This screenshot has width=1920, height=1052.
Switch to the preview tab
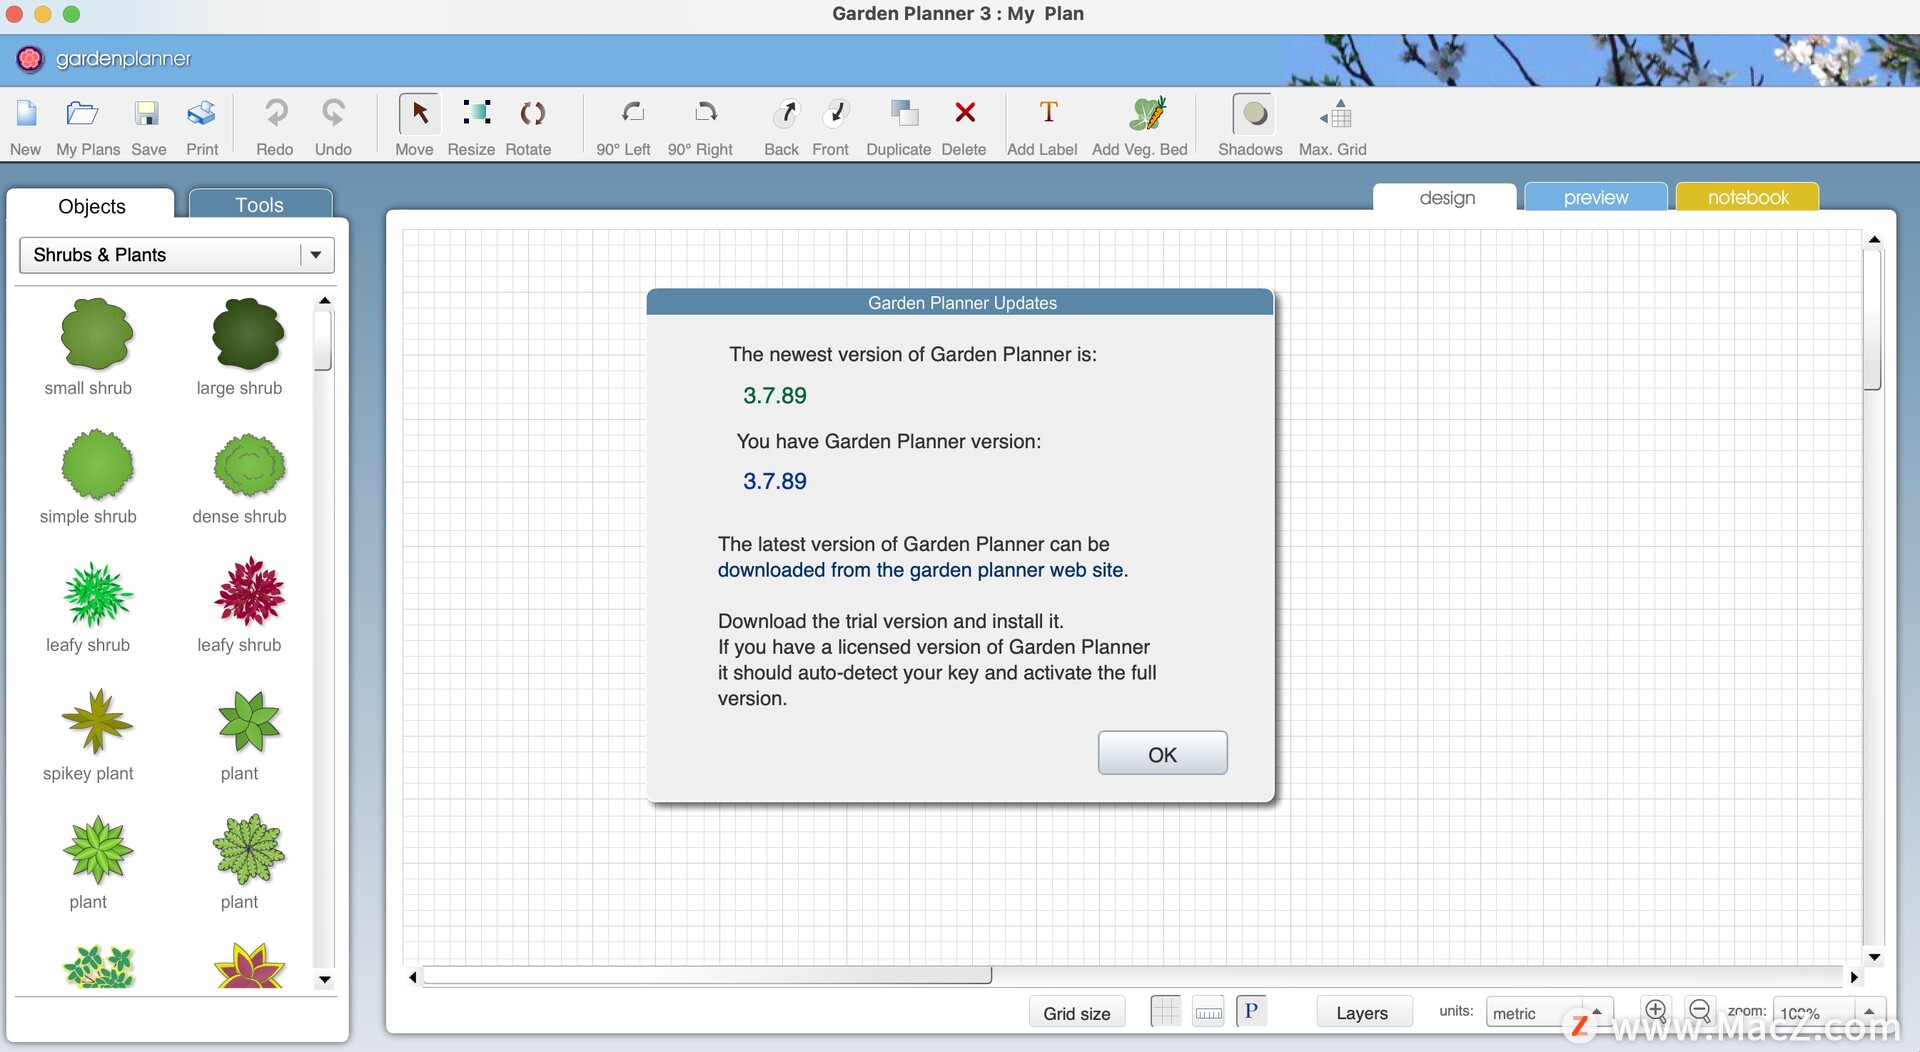click(1596, 197)
